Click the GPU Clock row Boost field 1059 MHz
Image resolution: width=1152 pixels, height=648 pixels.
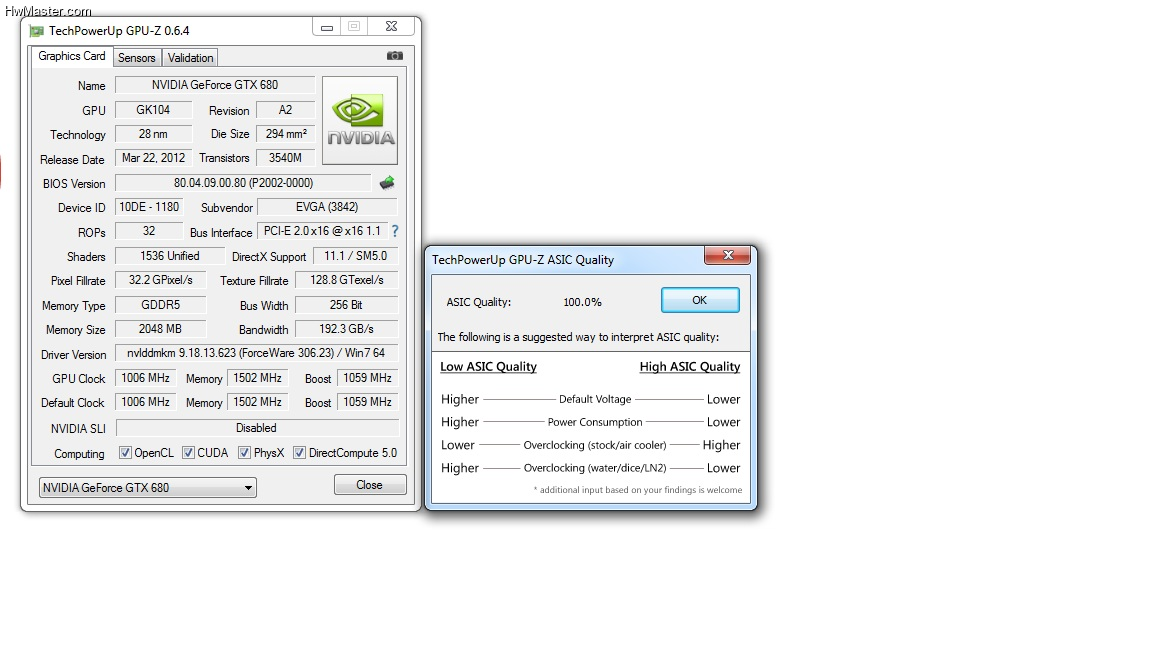tap(367, 378)
